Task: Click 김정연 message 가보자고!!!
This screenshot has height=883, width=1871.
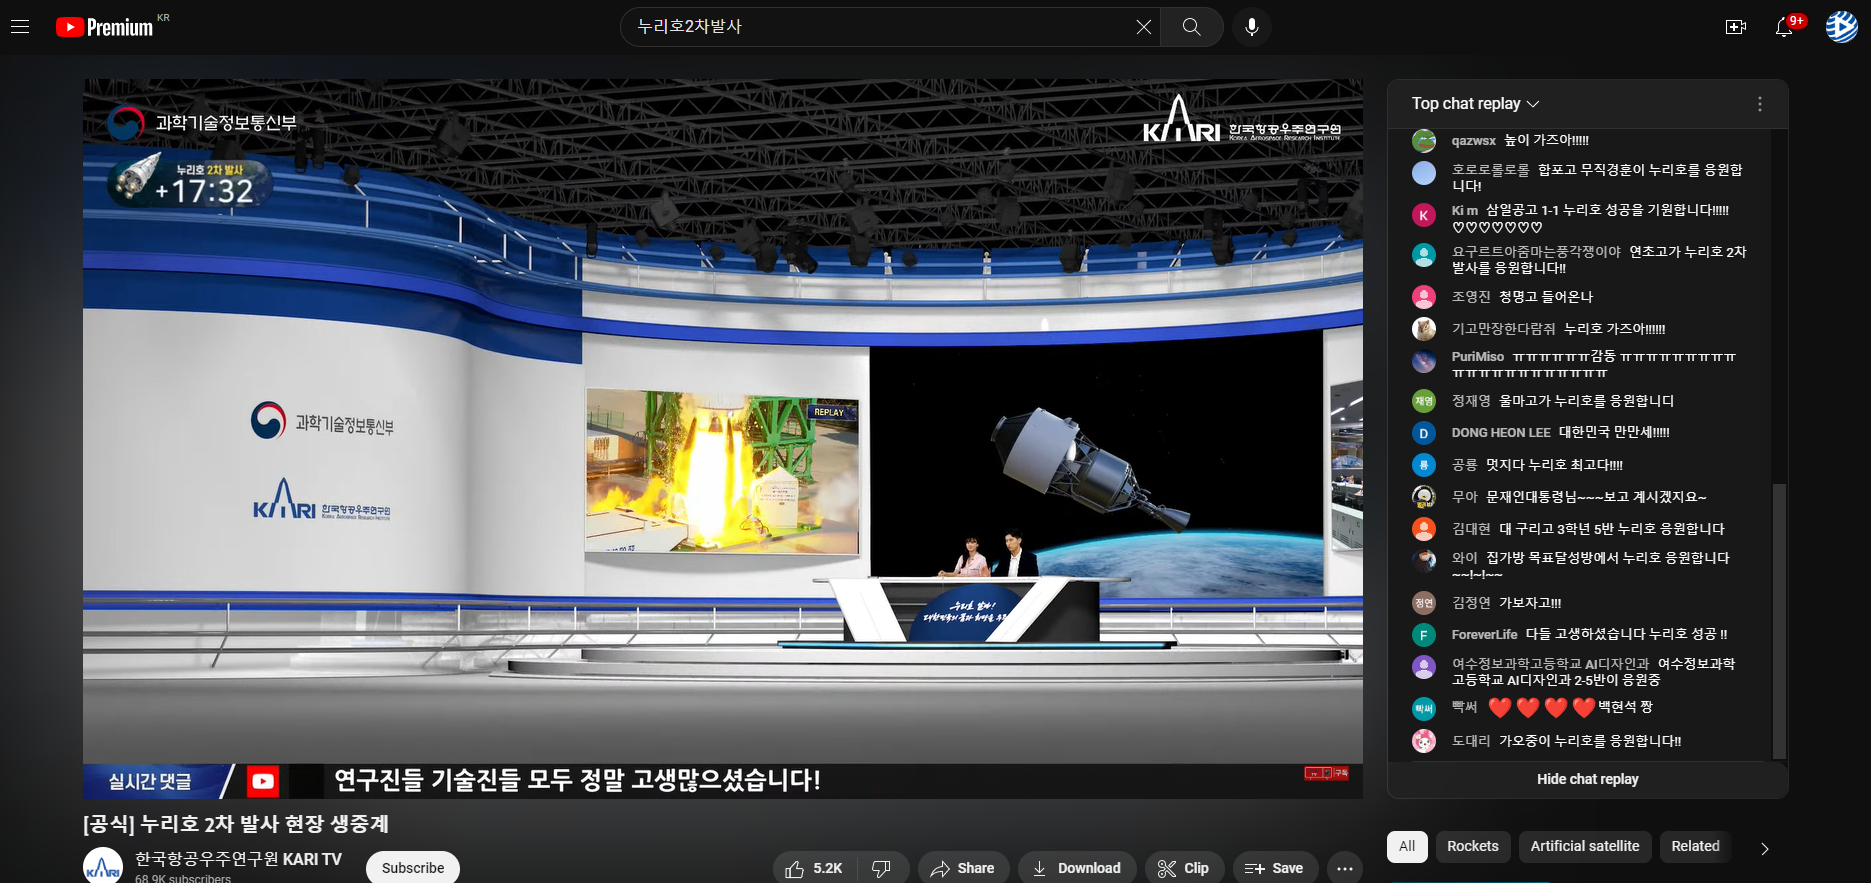Action: click(x=1530, y=603)
